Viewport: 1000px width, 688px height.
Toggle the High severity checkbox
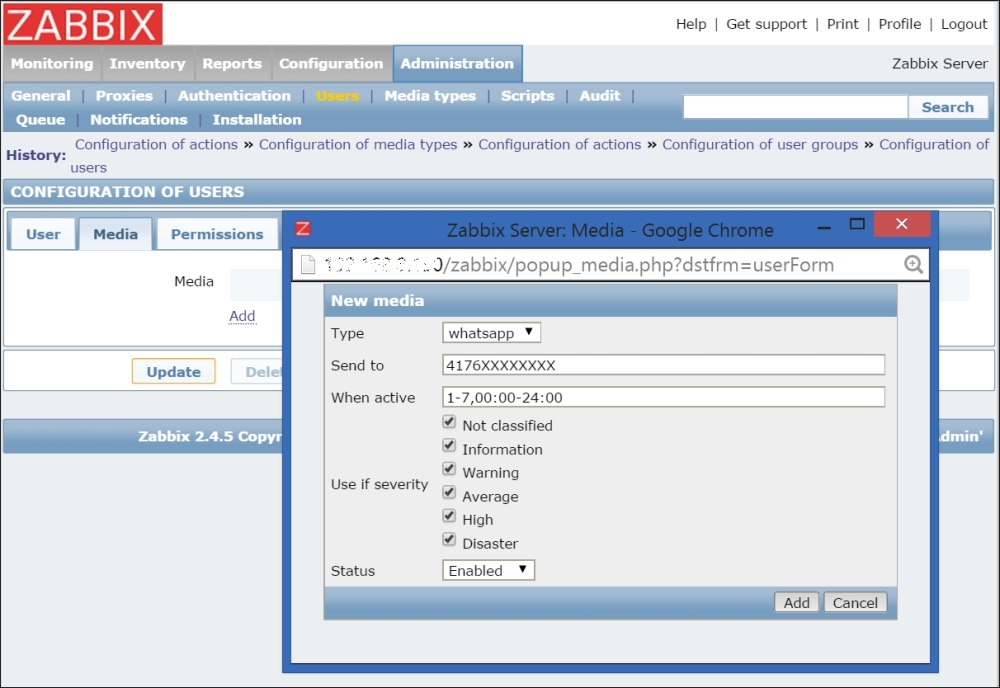click(x=449, y=517)
